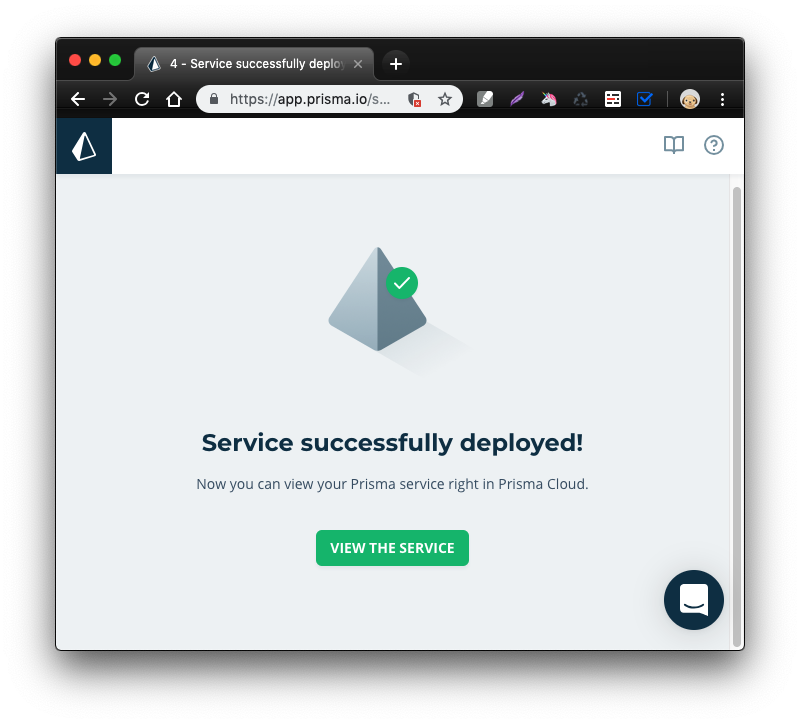This screenshot has height=724, width=800.
Task: Click the unicorn extension icon
Action: [x=549, y=99]
